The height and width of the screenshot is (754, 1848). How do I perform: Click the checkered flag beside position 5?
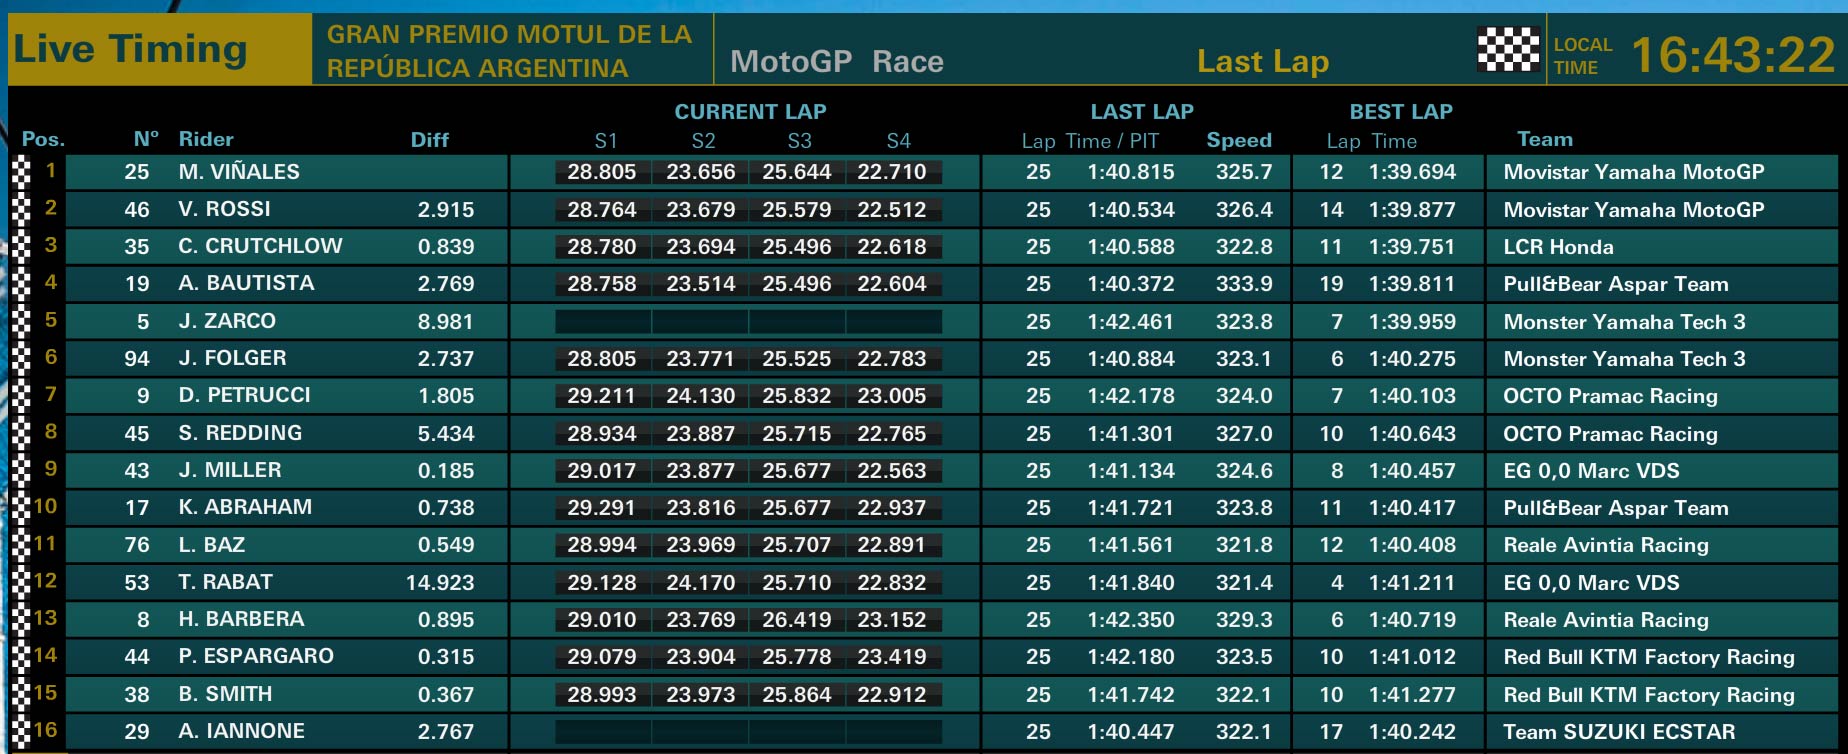click(x=21, y=321)
